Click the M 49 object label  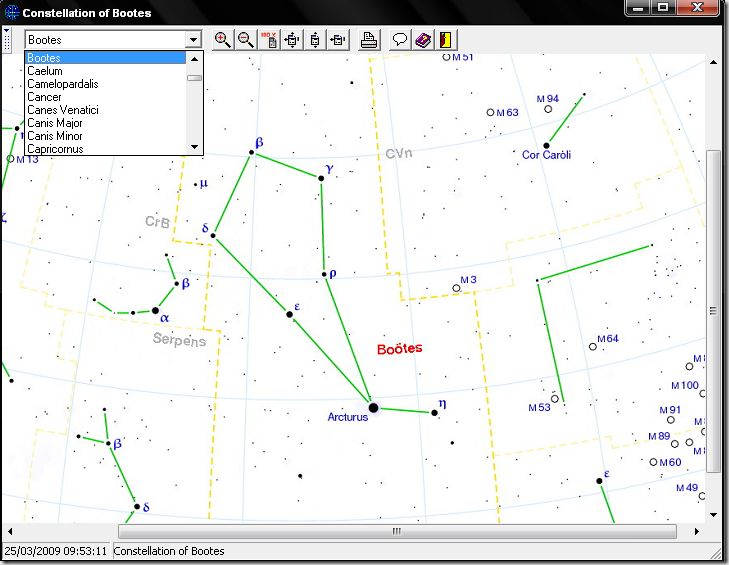pos(687,488)
